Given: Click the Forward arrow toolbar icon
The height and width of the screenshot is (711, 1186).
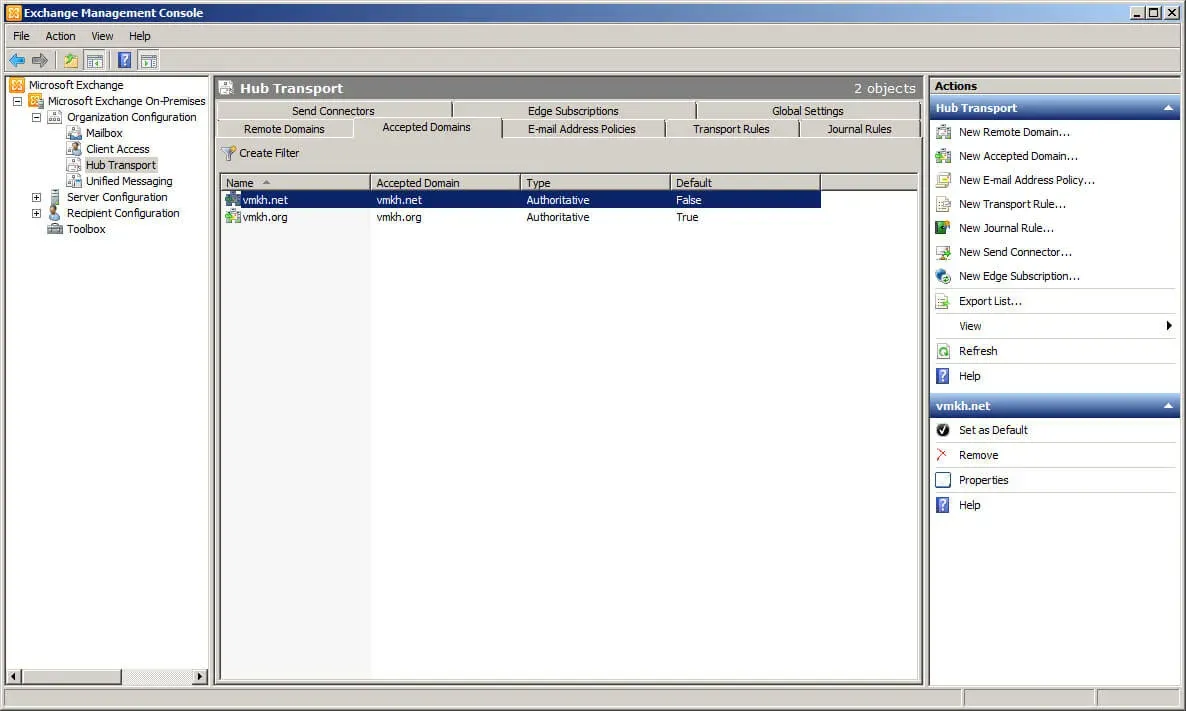Looking at the screenshot, I should click(40, 61).
